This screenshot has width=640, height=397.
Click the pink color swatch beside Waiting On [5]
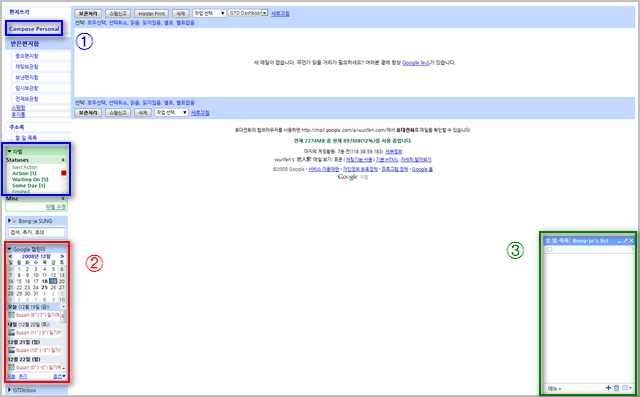[x=63, y=180]
